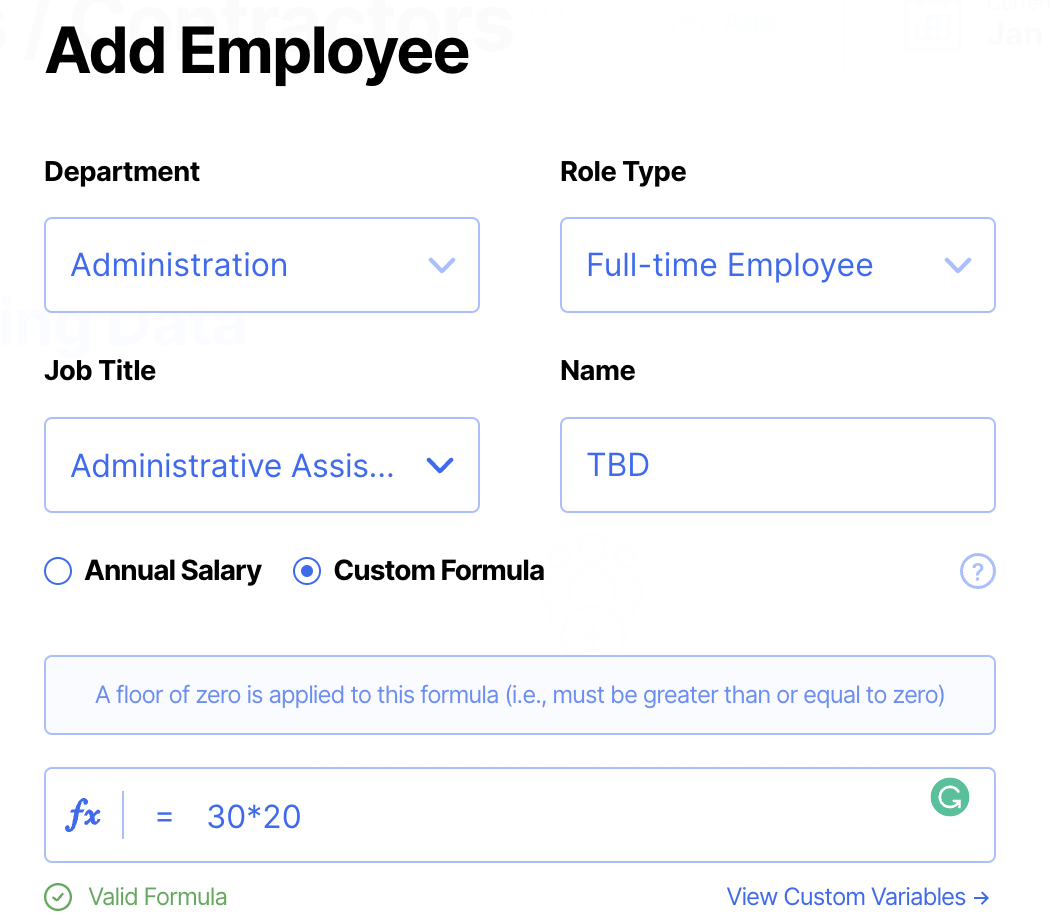Screen dimensions: 1052x924
Task: Click the help question mark icon
Action: [x=977, y=572]
